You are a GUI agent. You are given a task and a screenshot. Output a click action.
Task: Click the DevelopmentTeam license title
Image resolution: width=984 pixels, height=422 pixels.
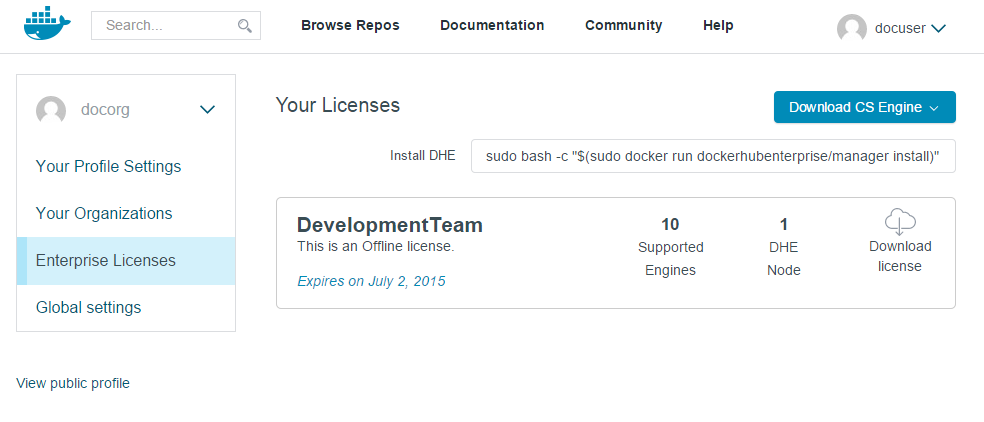[390, 225]
